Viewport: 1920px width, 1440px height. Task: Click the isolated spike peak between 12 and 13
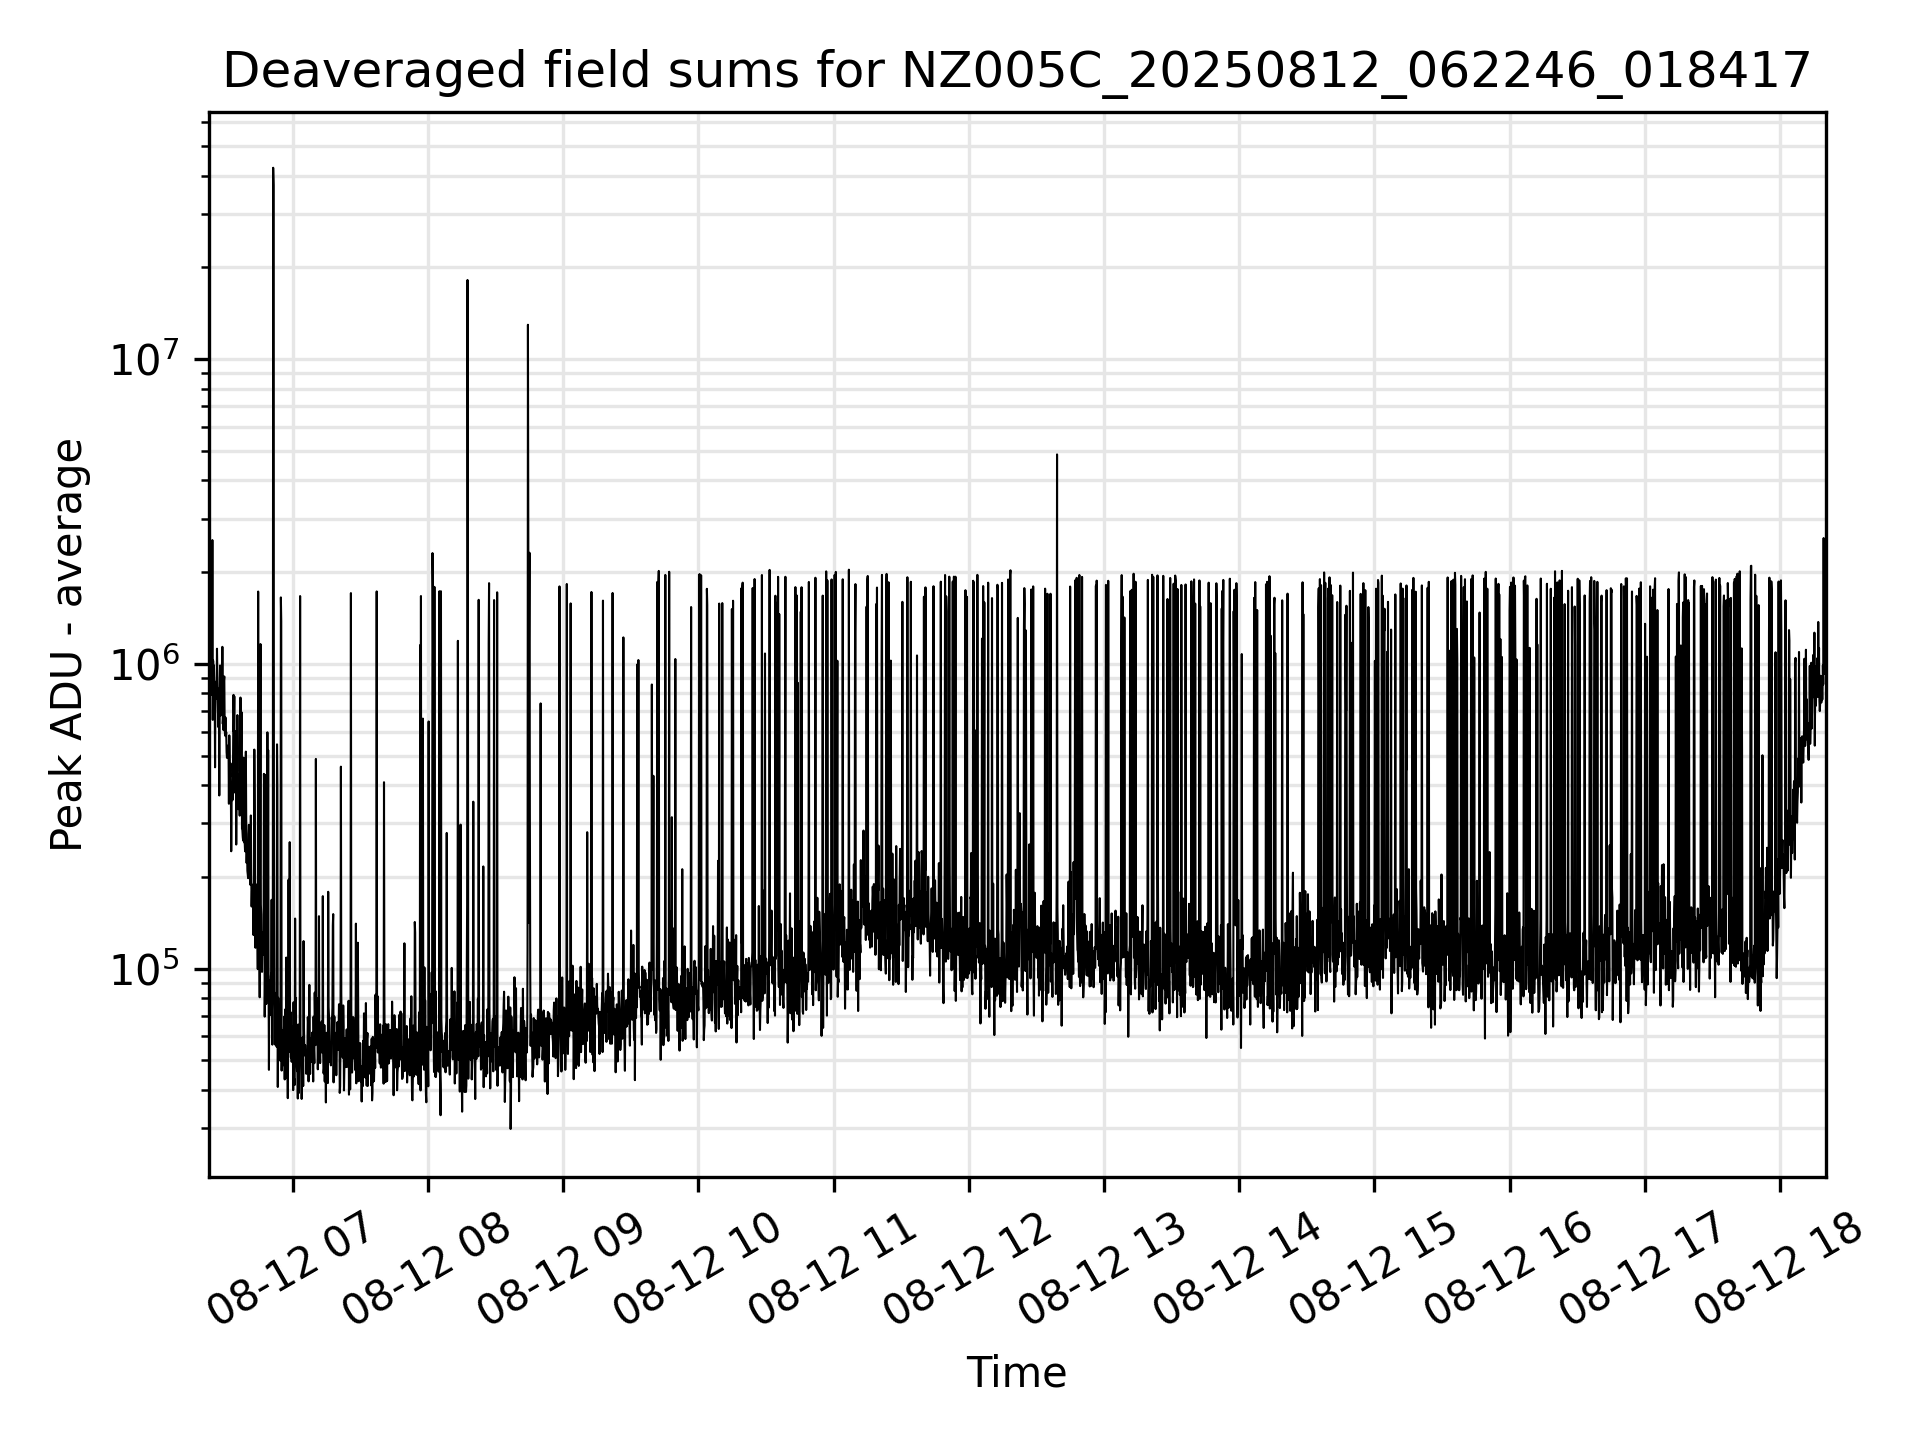(x=1057, y=455)
